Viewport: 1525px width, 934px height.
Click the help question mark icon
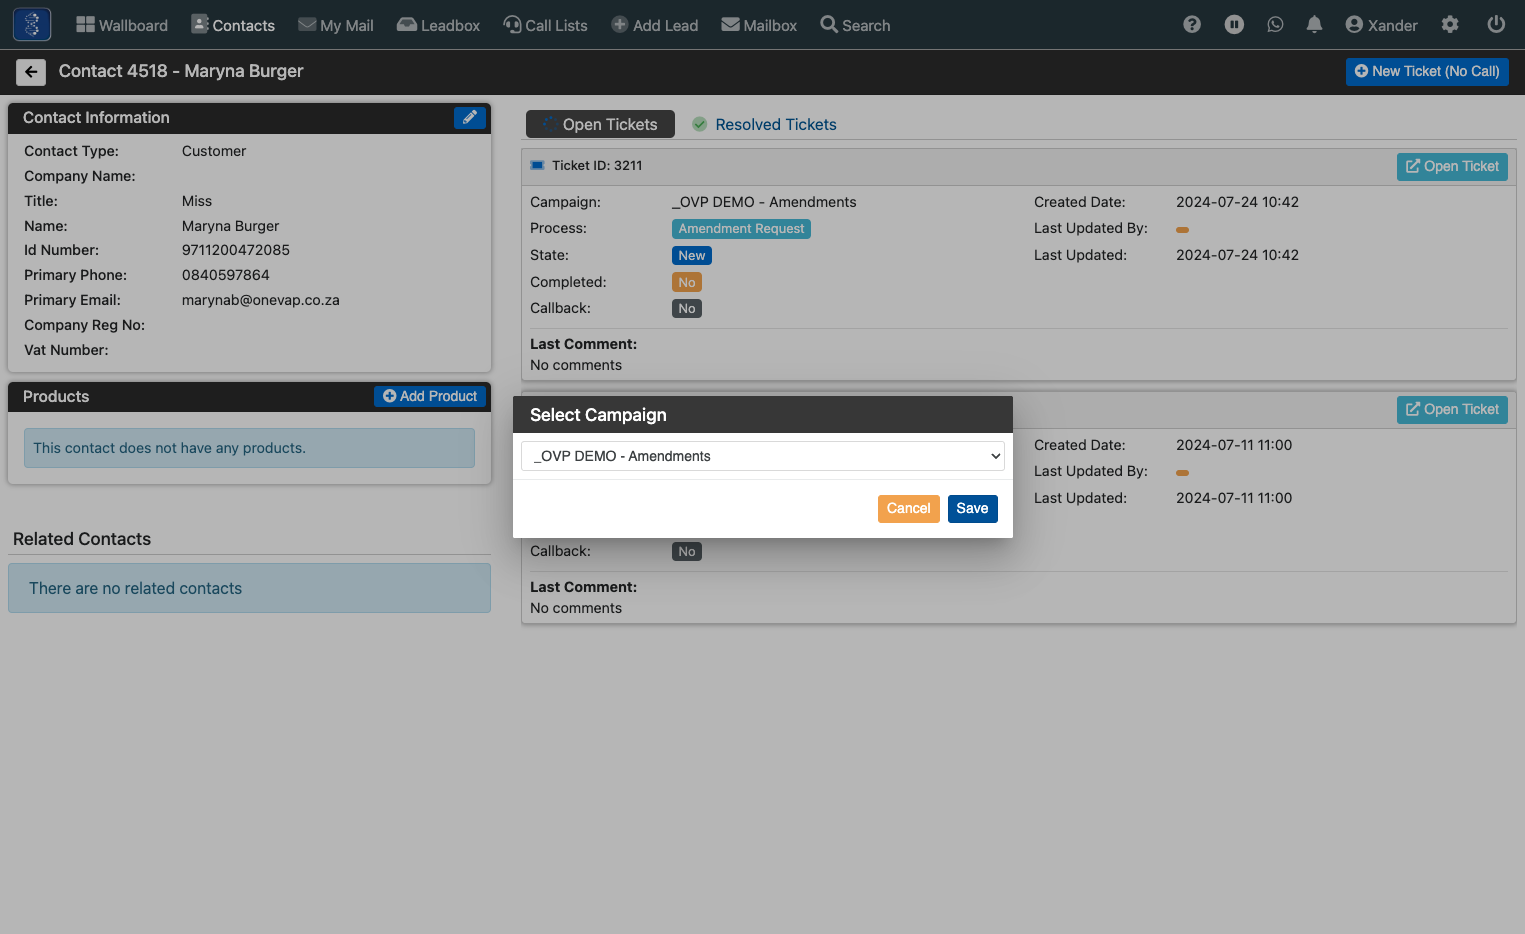click(x=1192, y=25)
